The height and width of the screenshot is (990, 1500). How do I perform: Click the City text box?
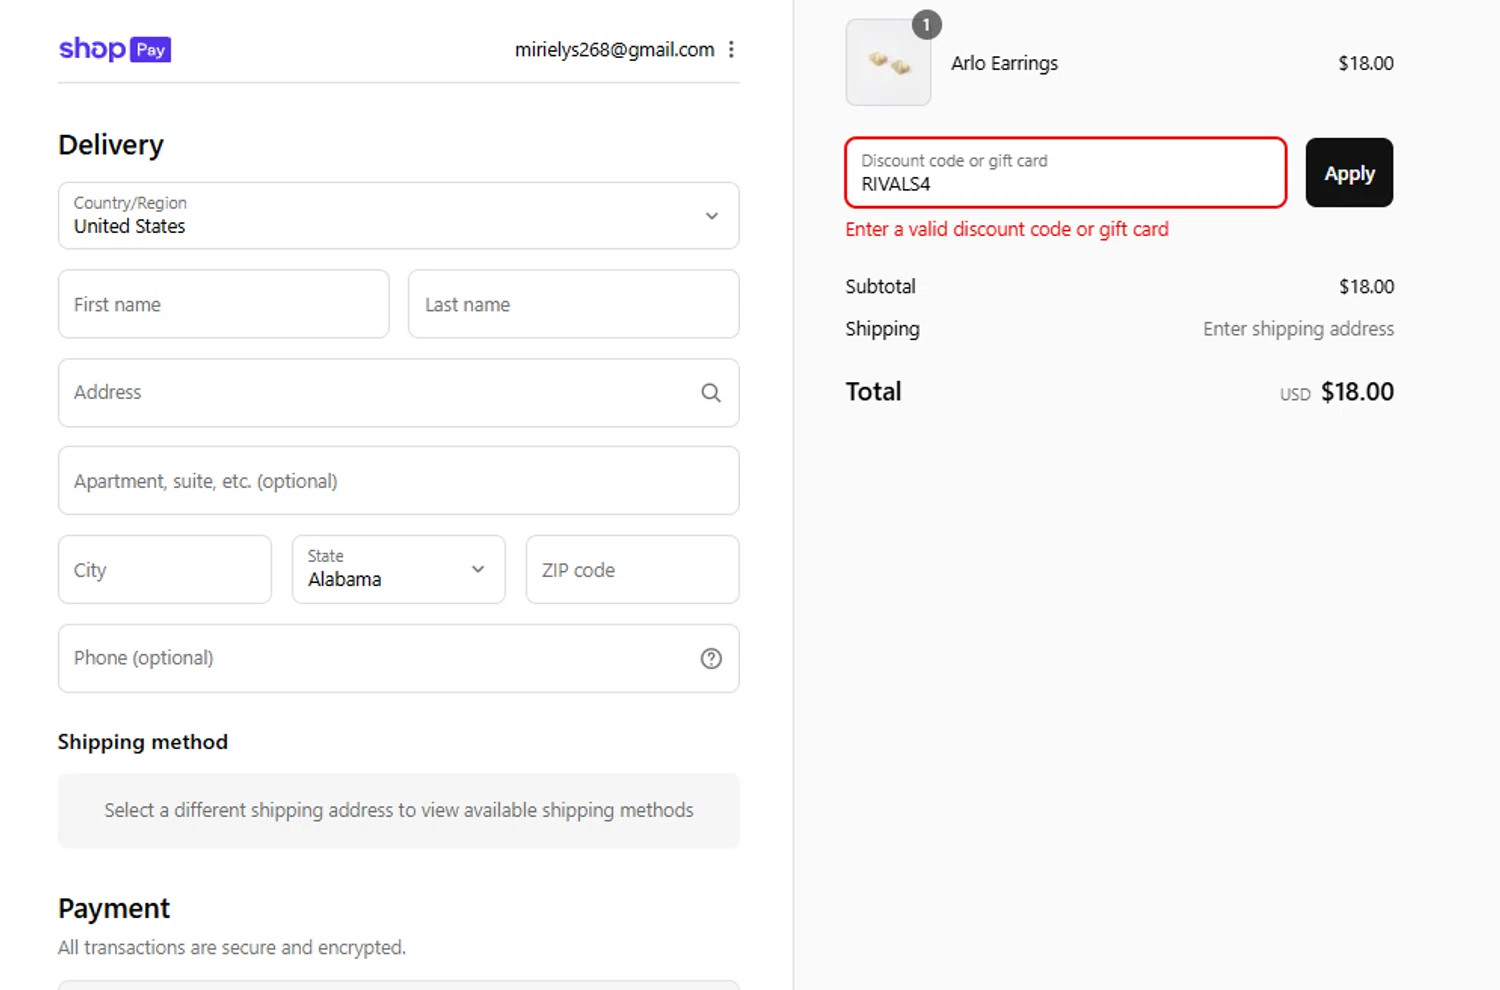tap(164, 570)
